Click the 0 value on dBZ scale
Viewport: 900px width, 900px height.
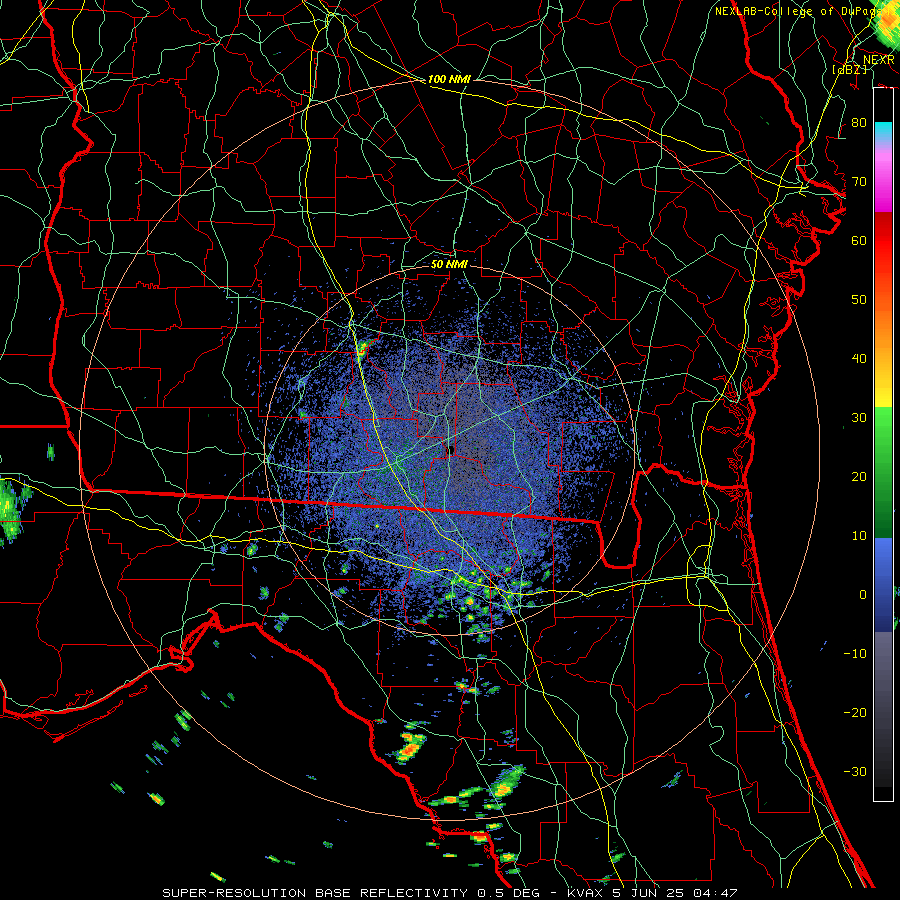[x=863, y=595]
